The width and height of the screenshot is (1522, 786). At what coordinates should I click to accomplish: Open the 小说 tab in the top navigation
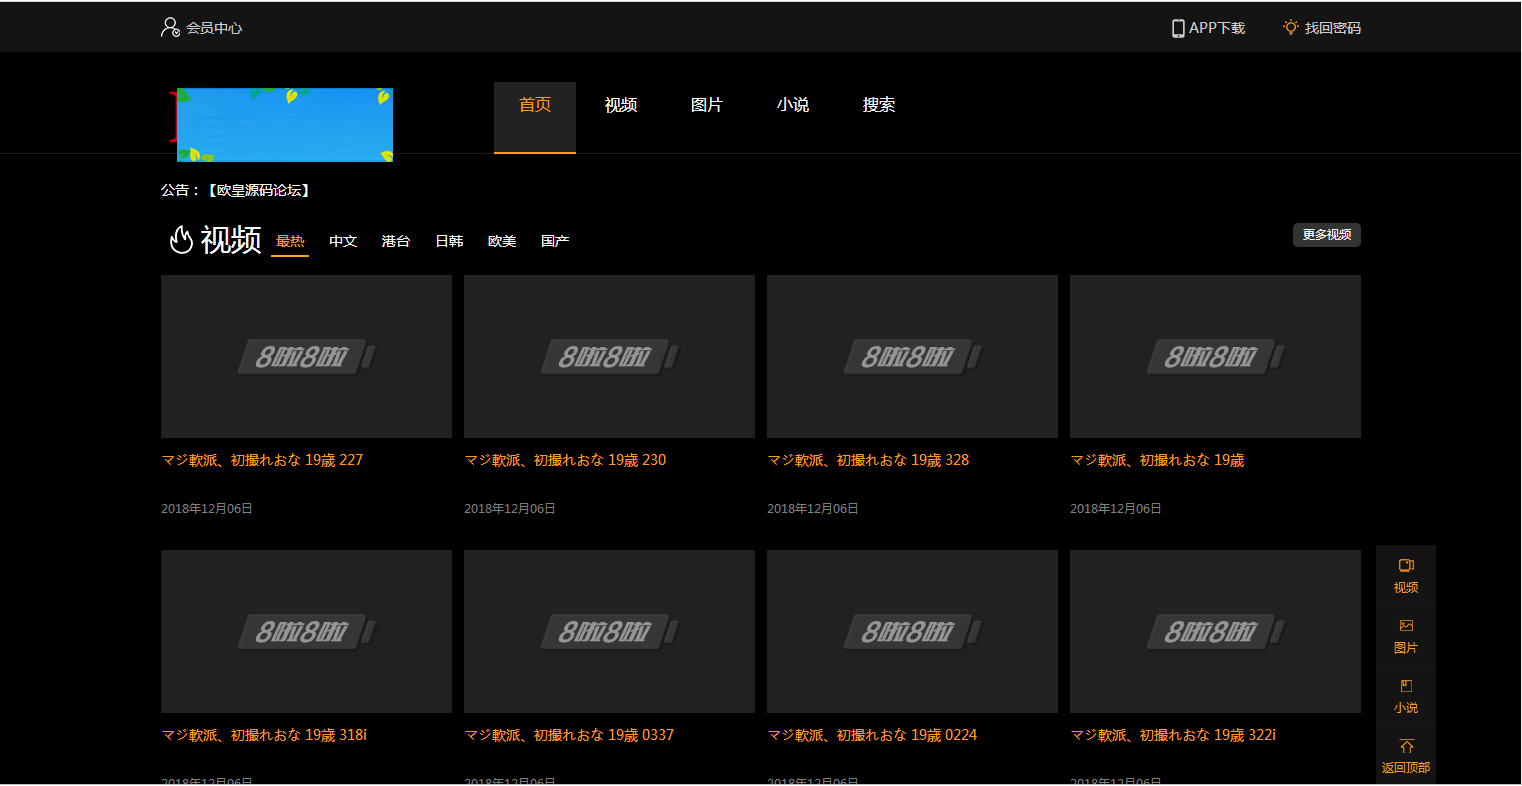(793, 105)
